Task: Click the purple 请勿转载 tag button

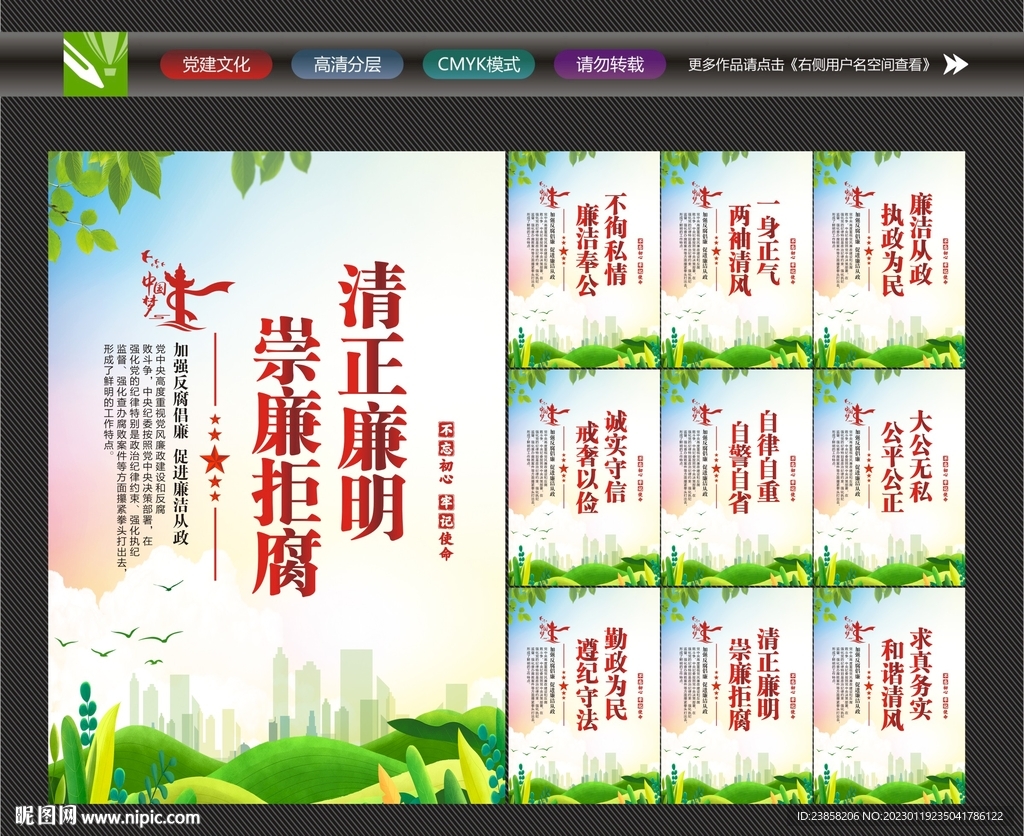Action: [610, 64]
